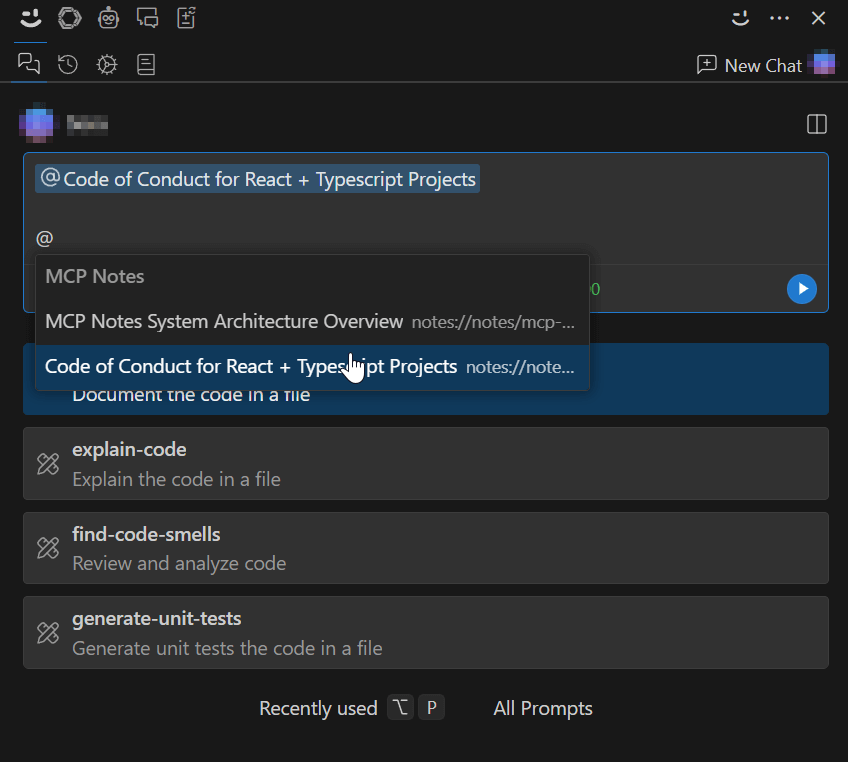Click the hexagon icon in the top toolbar

coord(68,18)
